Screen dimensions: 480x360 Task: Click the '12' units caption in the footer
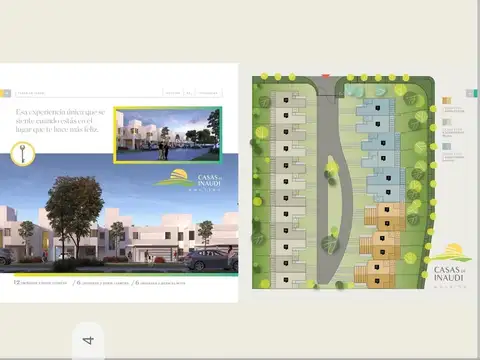click(40, 283)
